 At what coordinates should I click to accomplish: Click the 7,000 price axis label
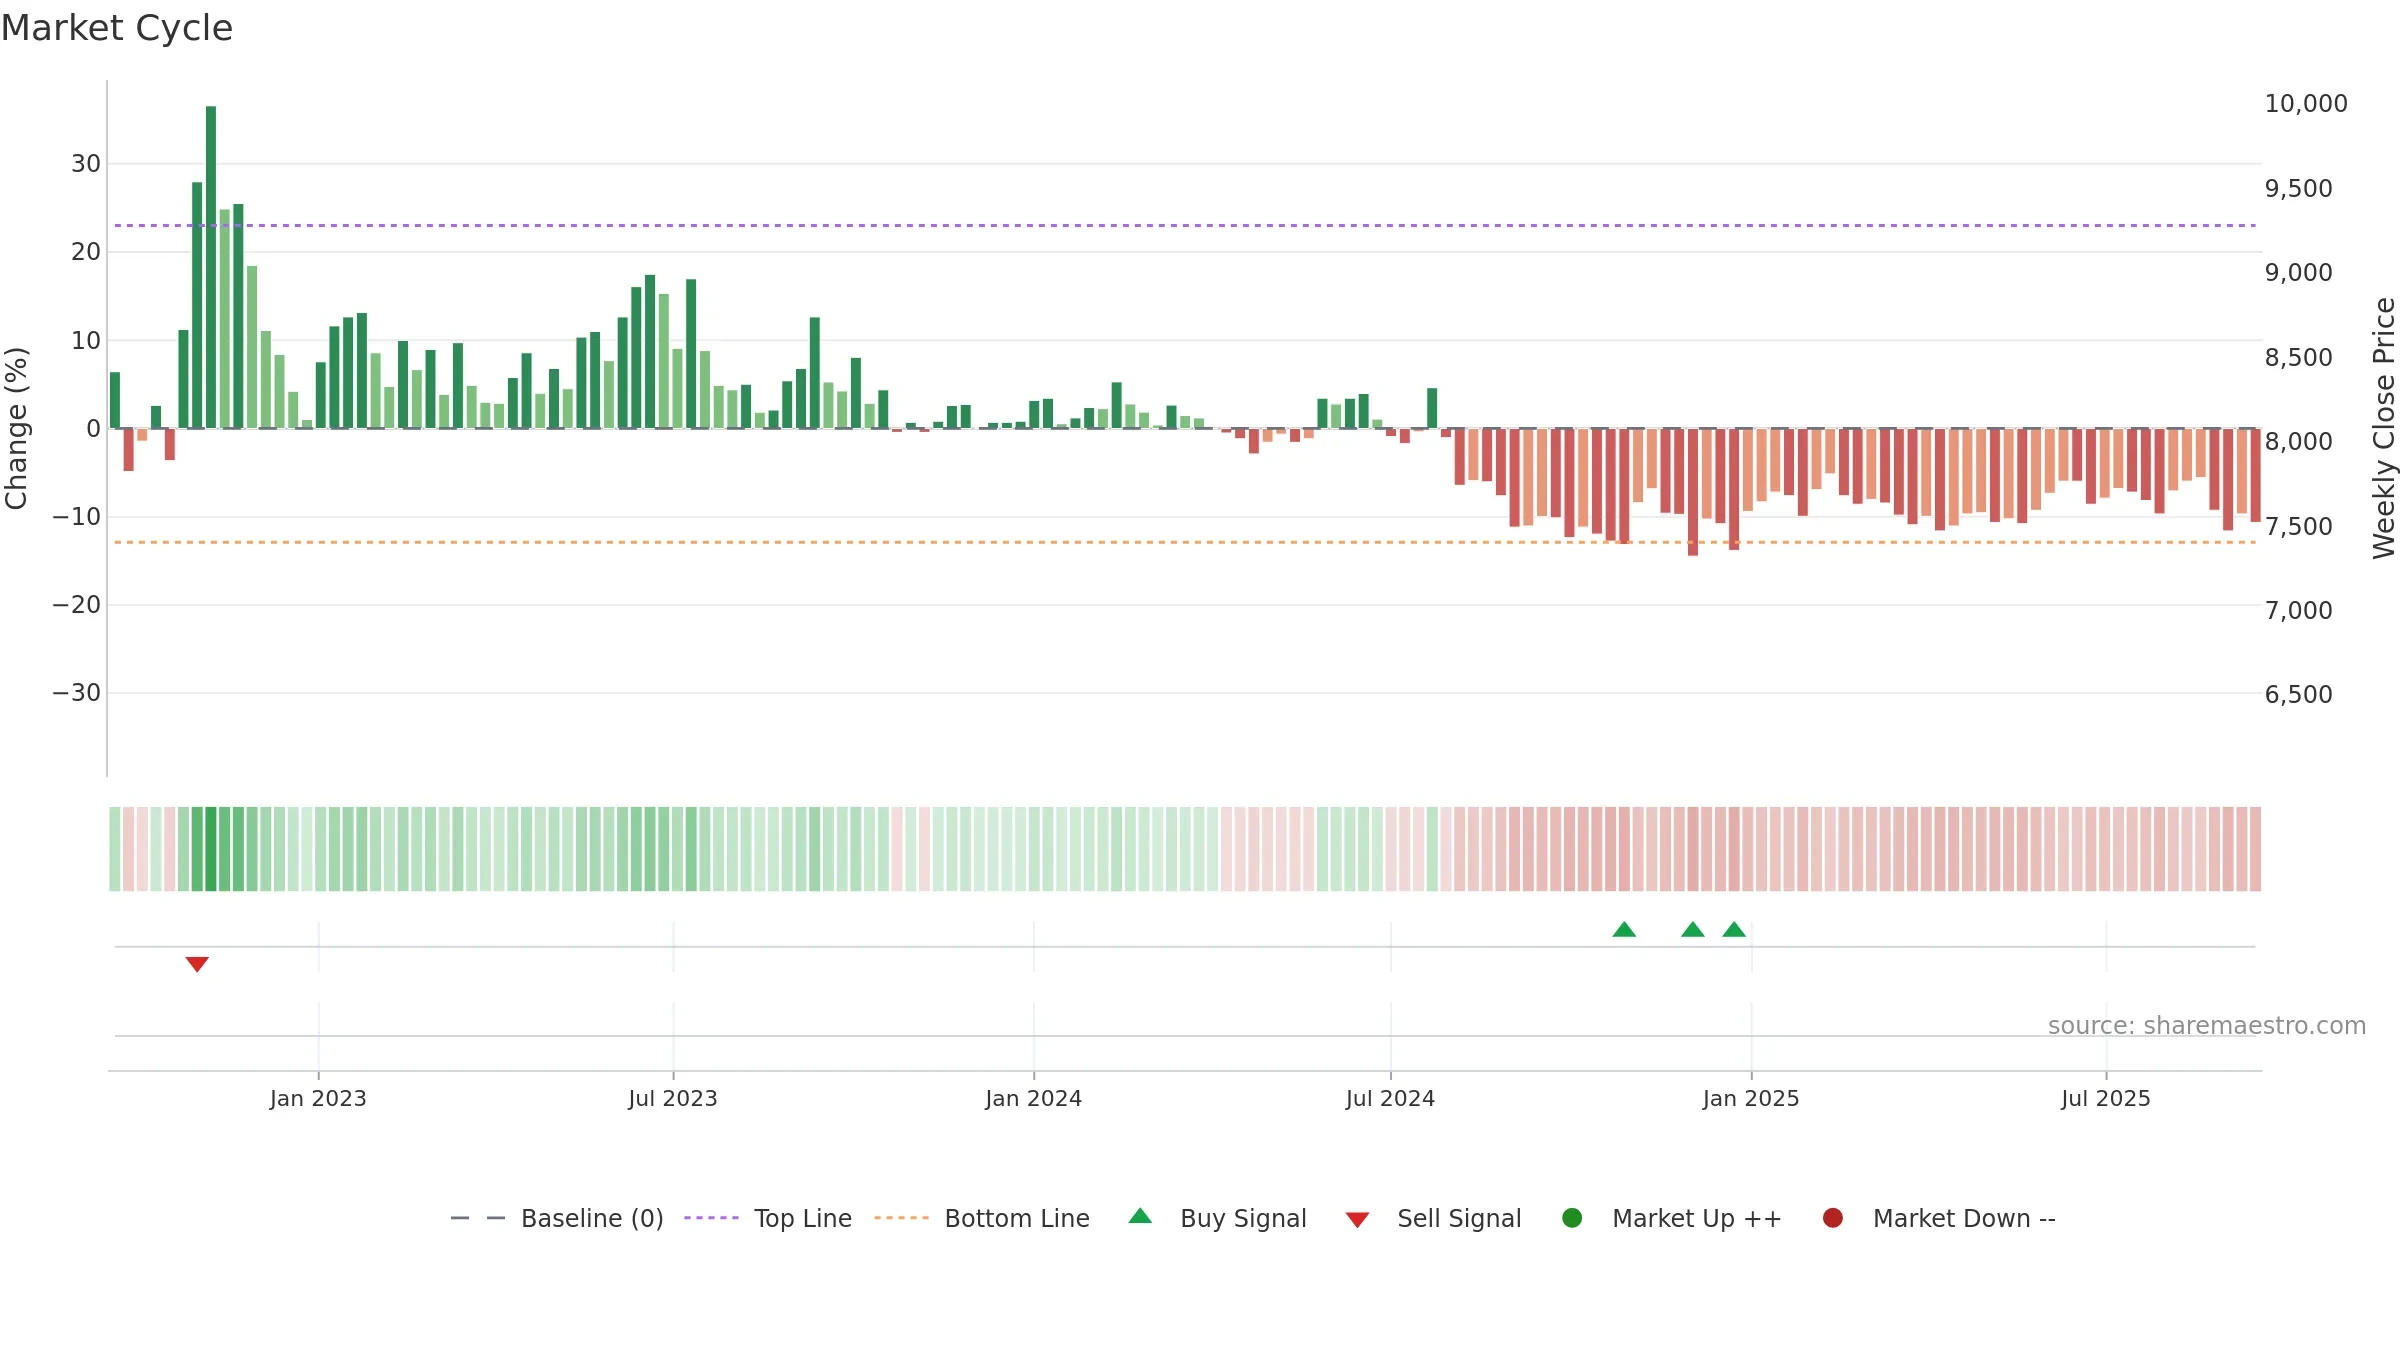coord(2298,610)
